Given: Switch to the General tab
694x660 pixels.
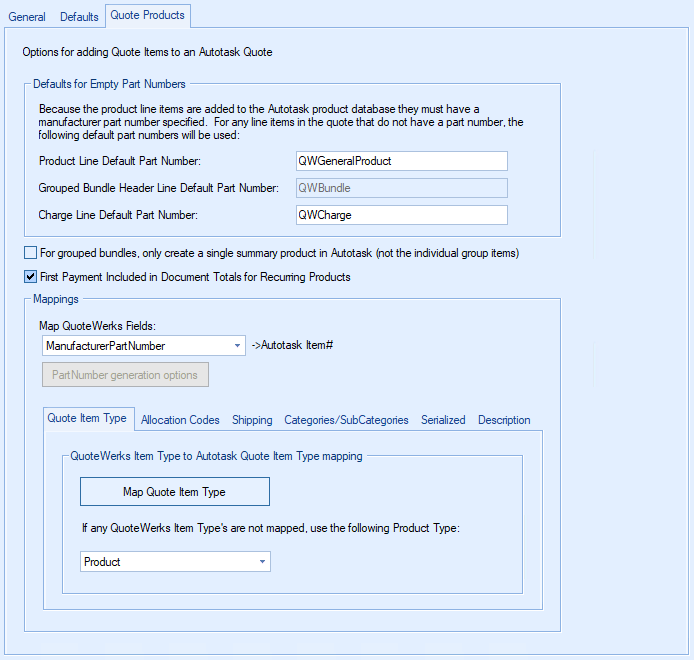Looking at the screenshot, I should pyautogui.click(x=27, y=17).
